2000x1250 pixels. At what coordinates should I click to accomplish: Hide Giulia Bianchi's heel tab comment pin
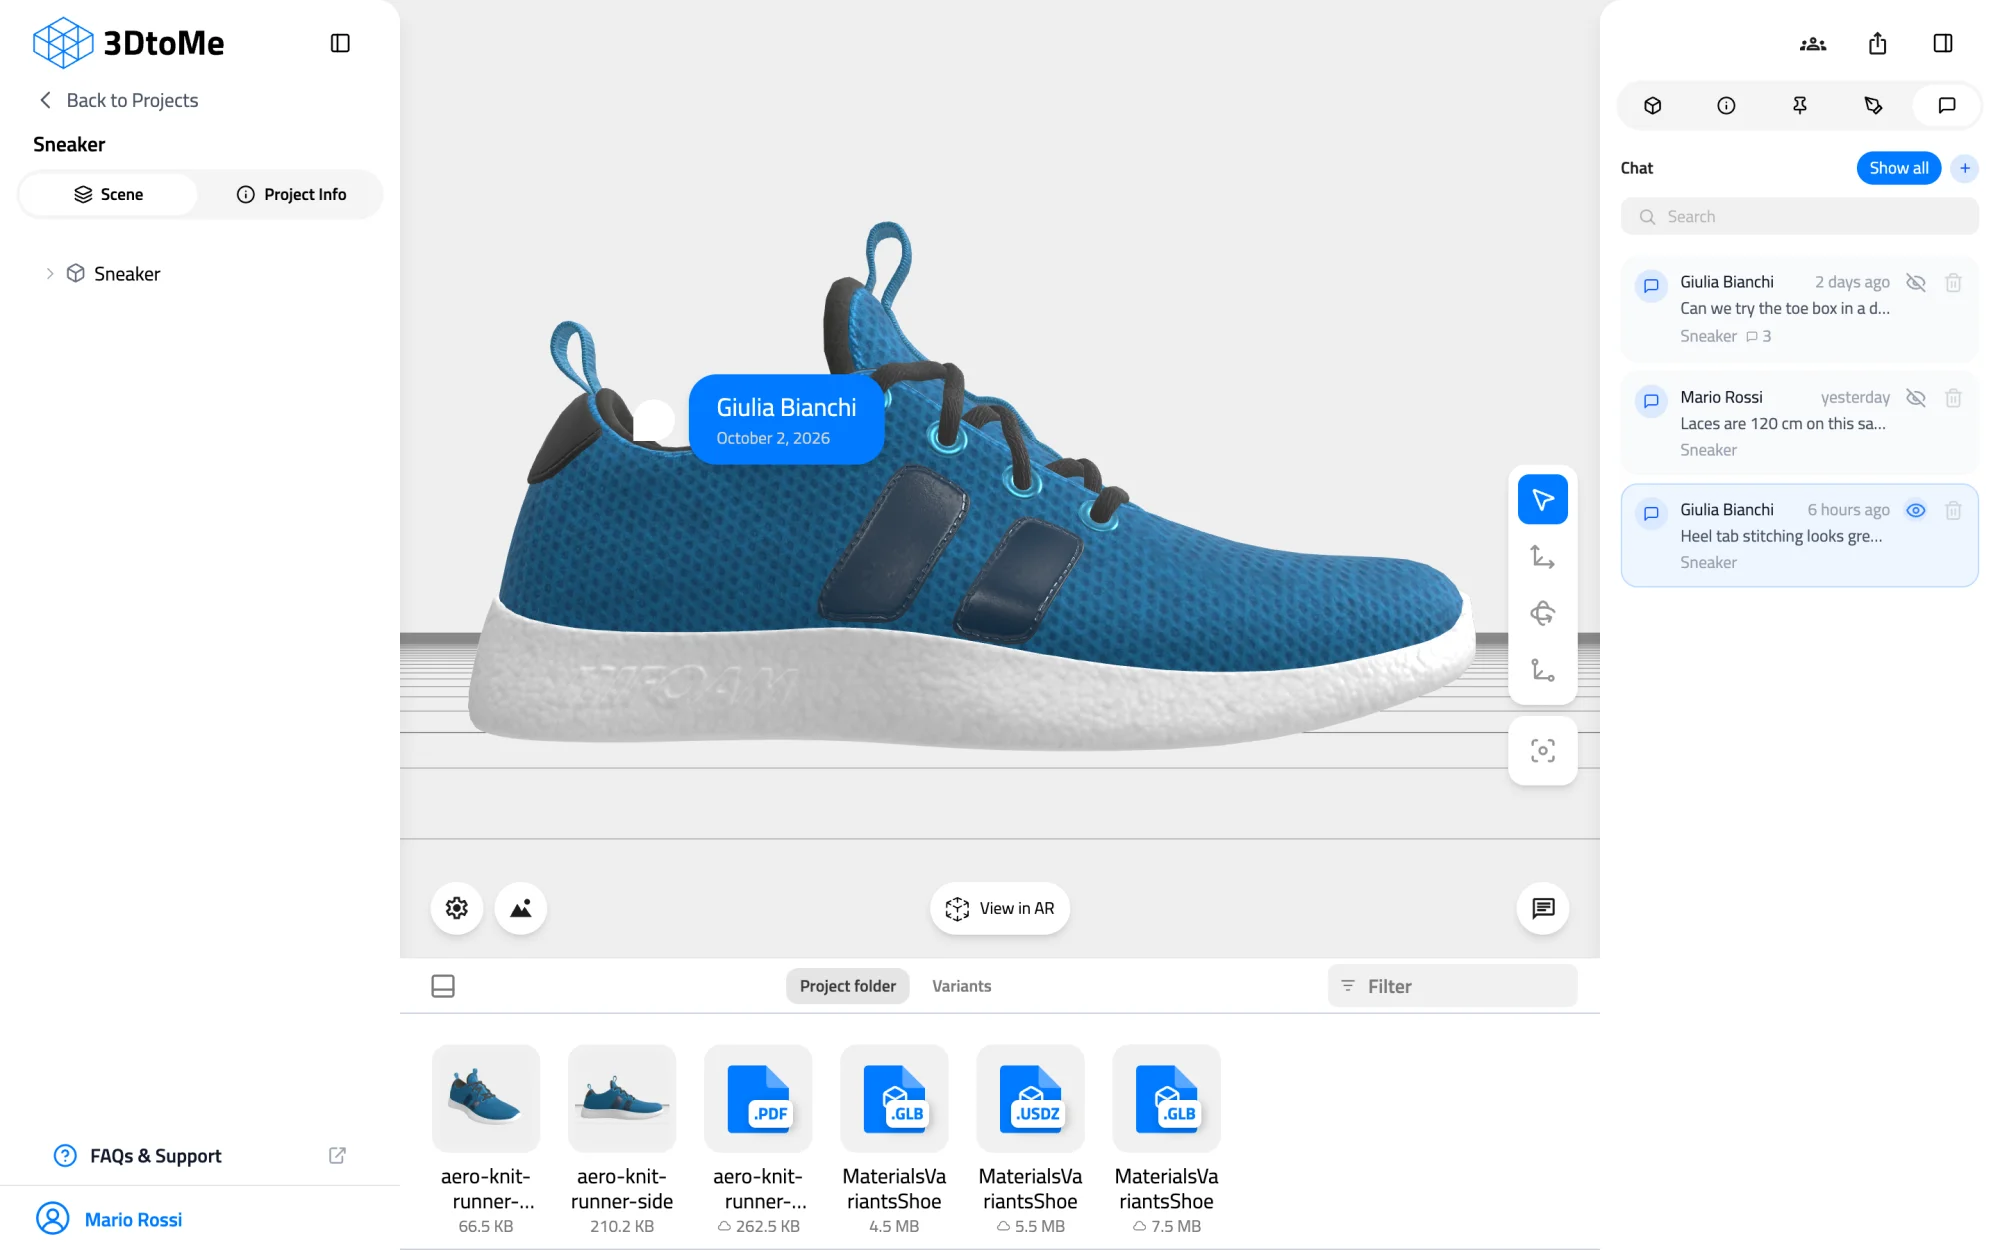coord(1916,511)
